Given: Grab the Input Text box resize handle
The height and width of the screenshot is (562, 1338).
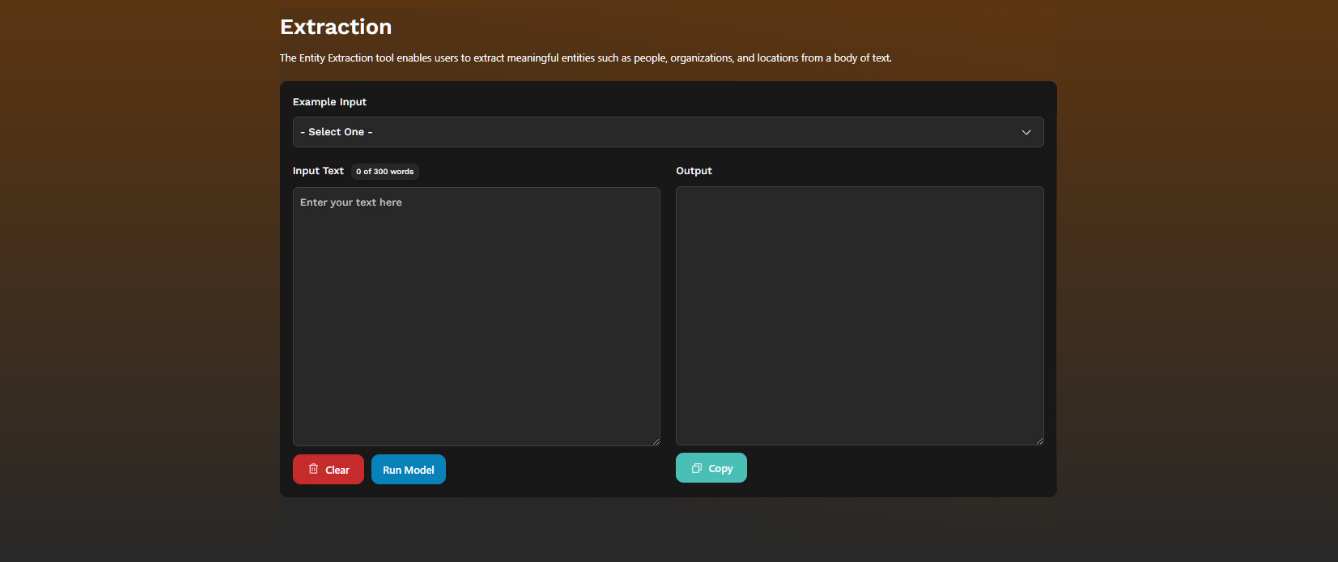Looking at the screenshot, I should pos(655,441).
